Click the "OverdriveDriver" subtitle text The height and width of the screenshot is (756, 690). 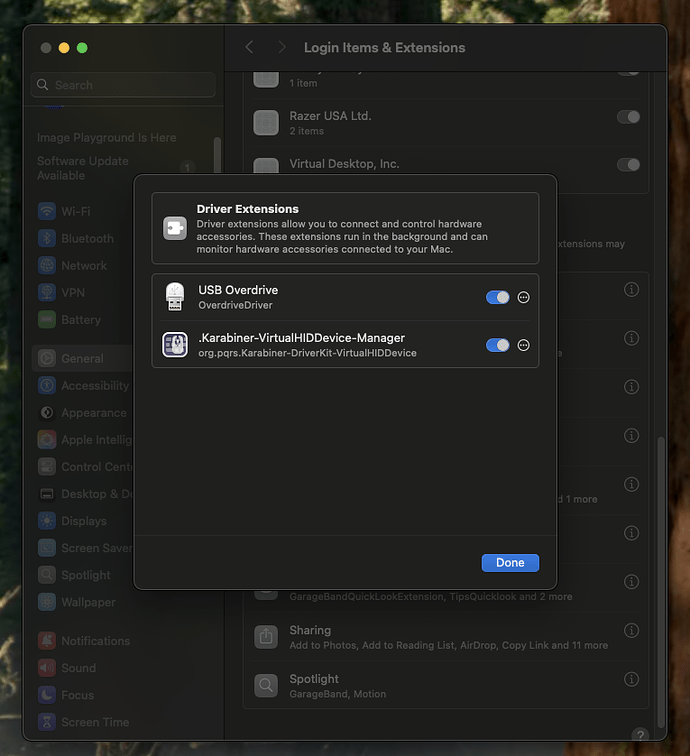[235, 305]
